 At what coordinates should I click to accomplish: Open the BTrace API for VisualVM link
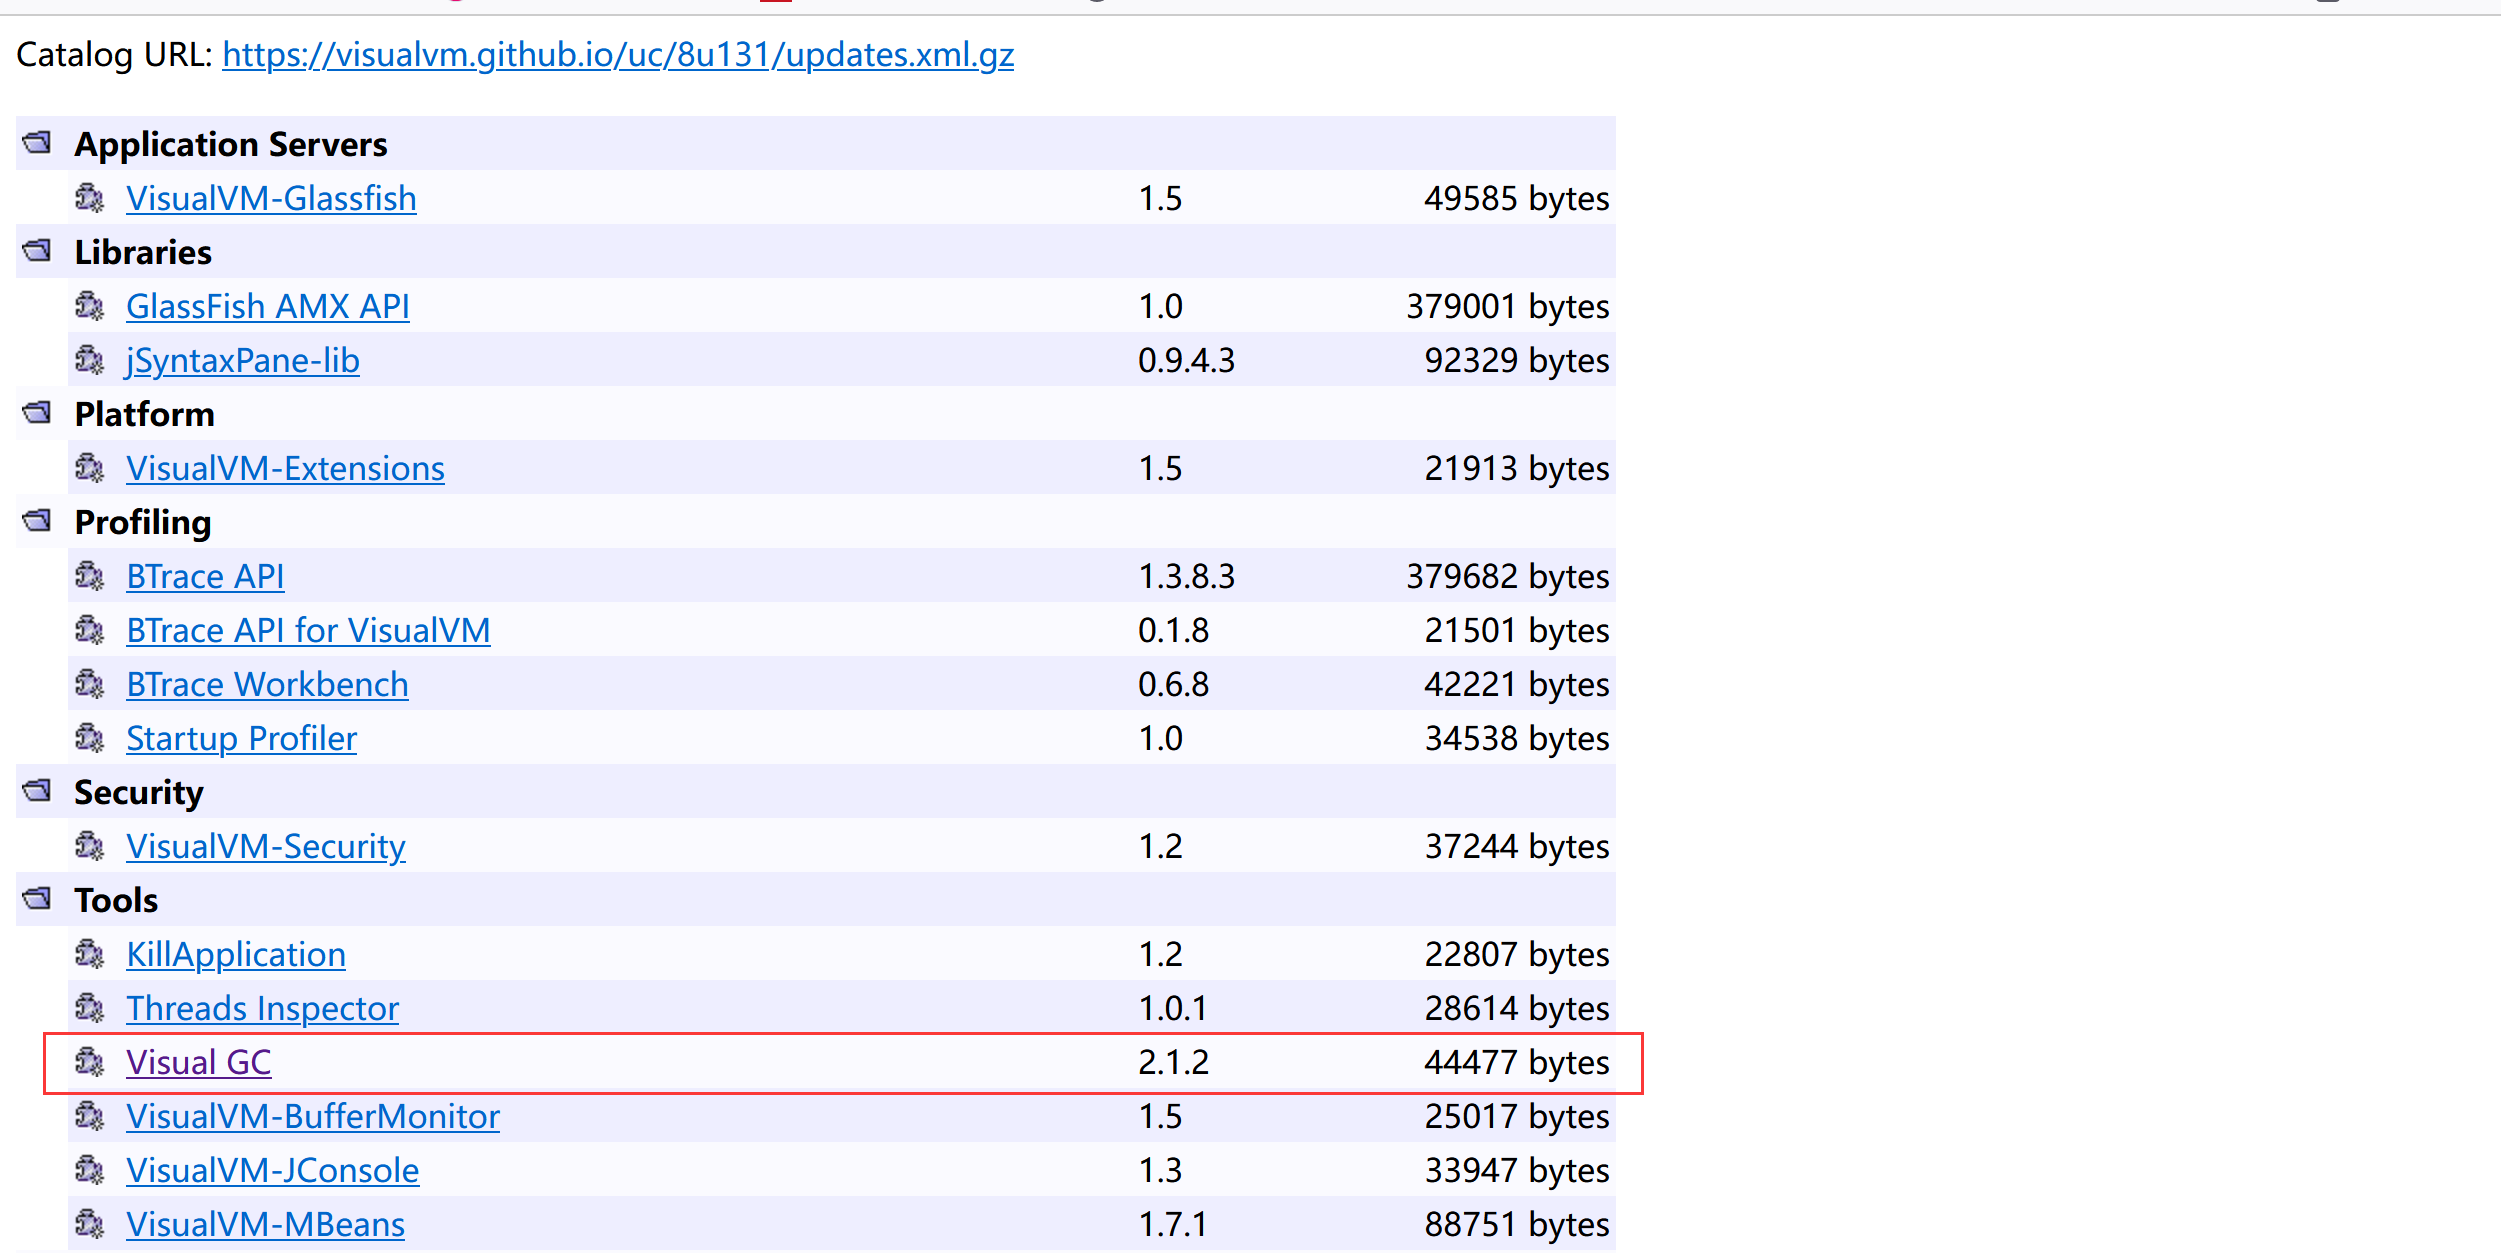[x=307, y=630]
